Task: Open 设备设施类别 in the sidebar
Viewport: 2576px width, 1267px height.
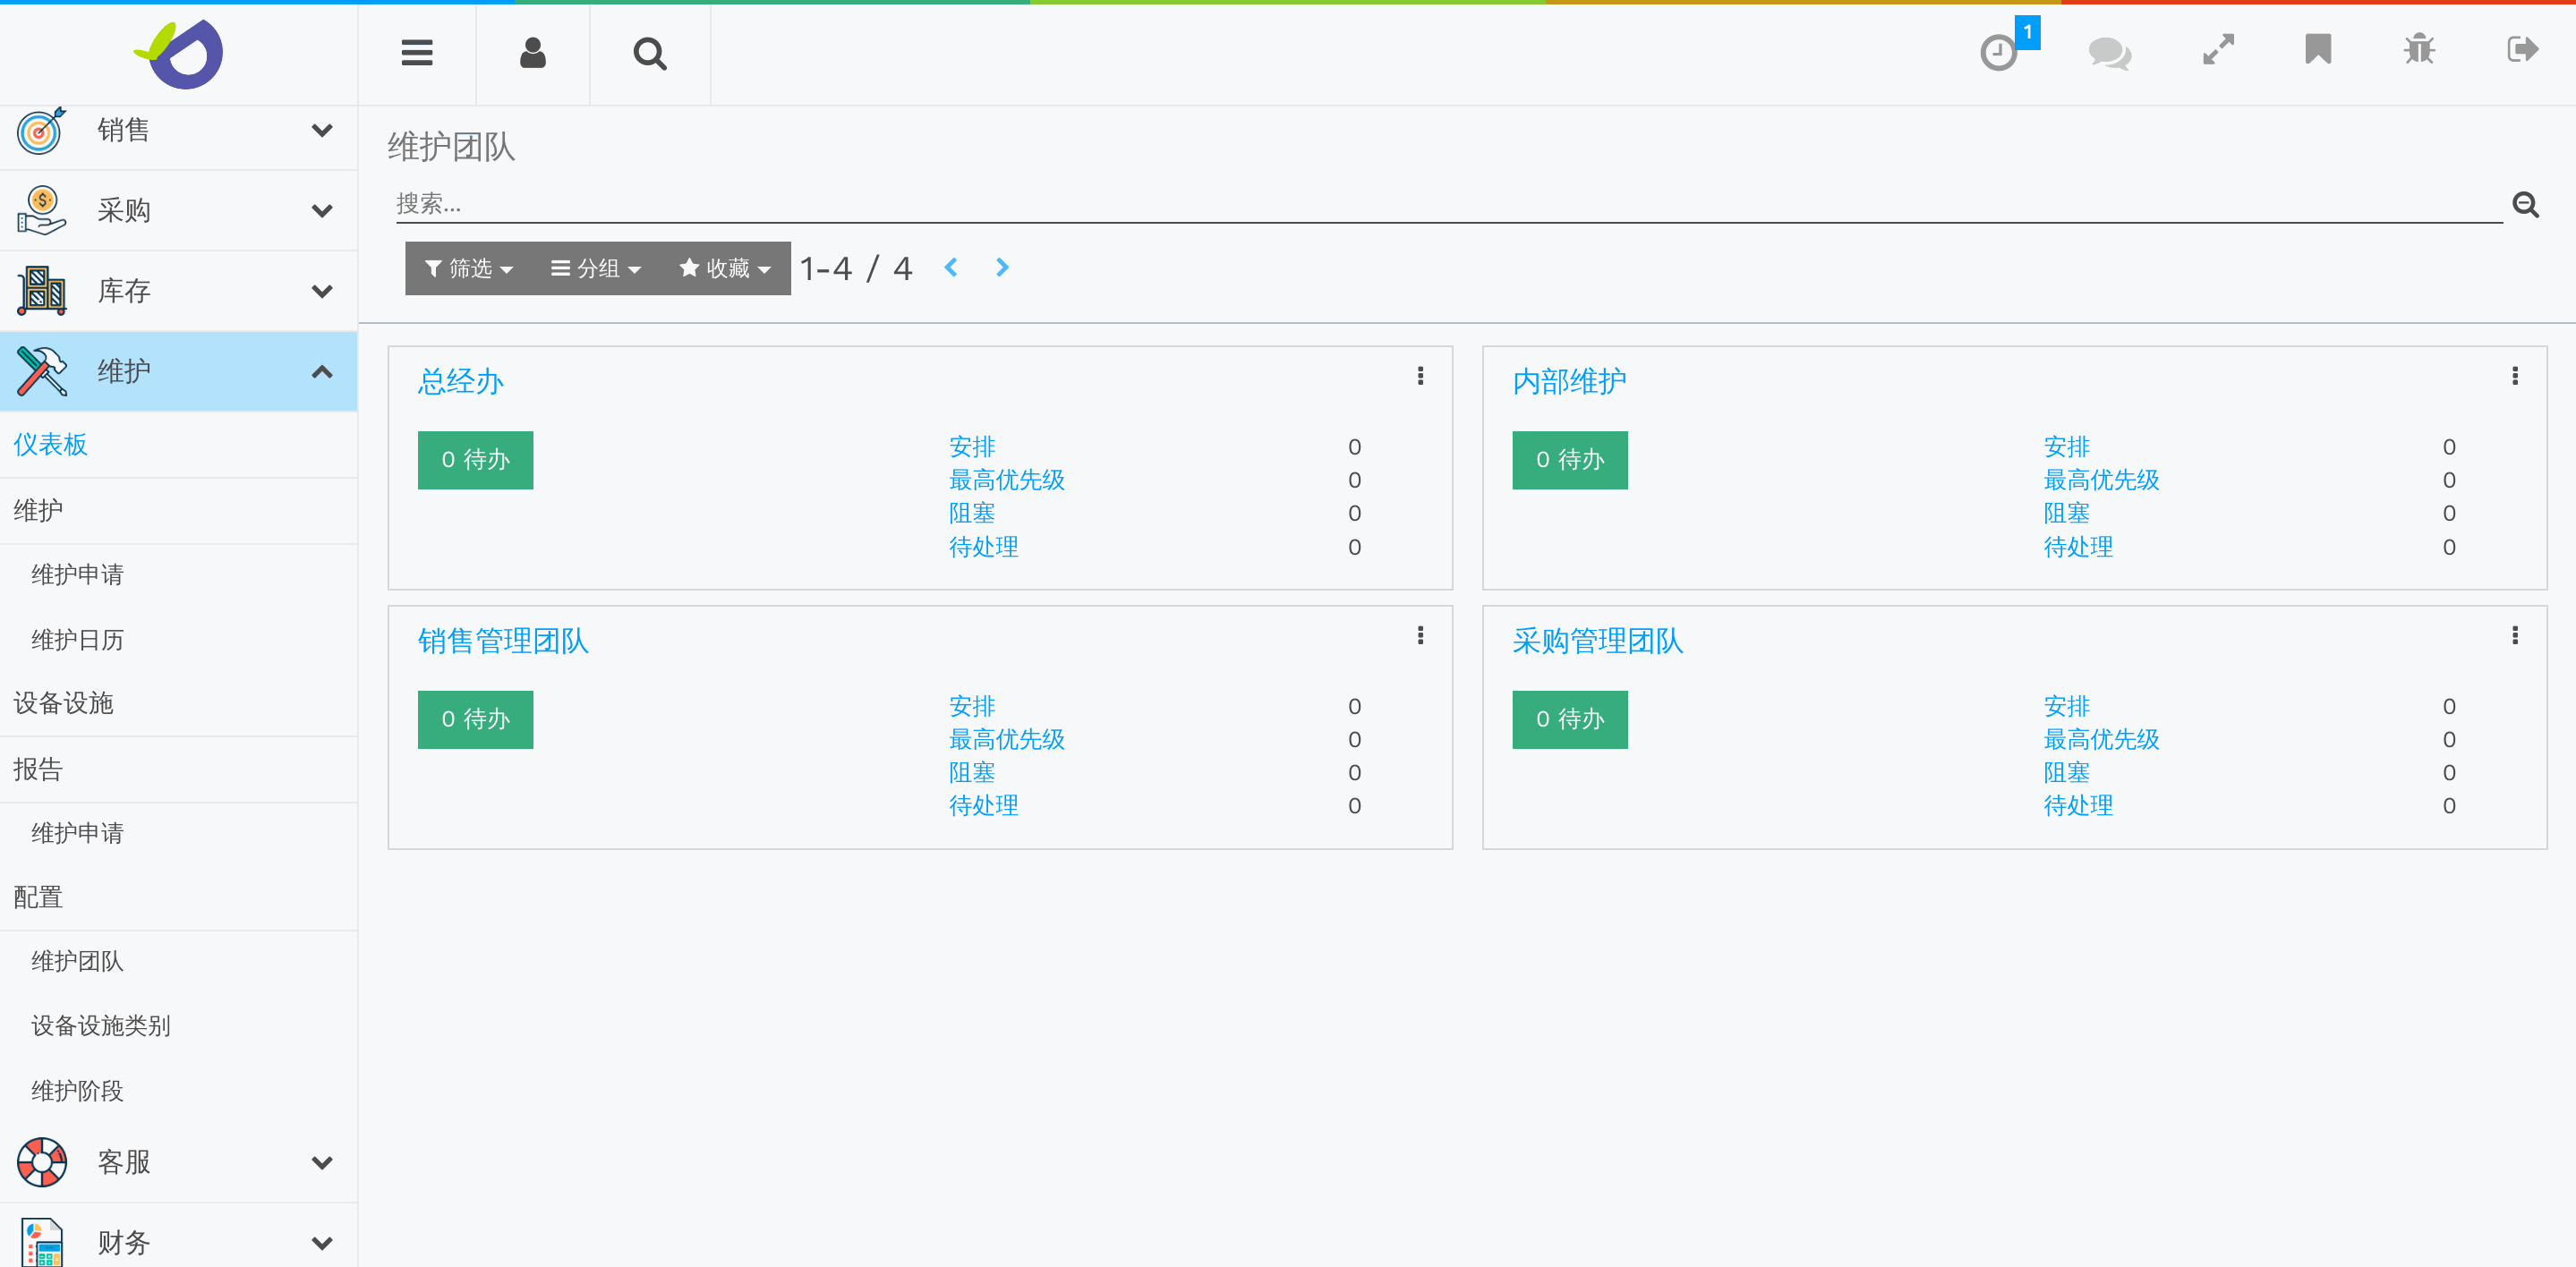Action: coord(100,1025)
